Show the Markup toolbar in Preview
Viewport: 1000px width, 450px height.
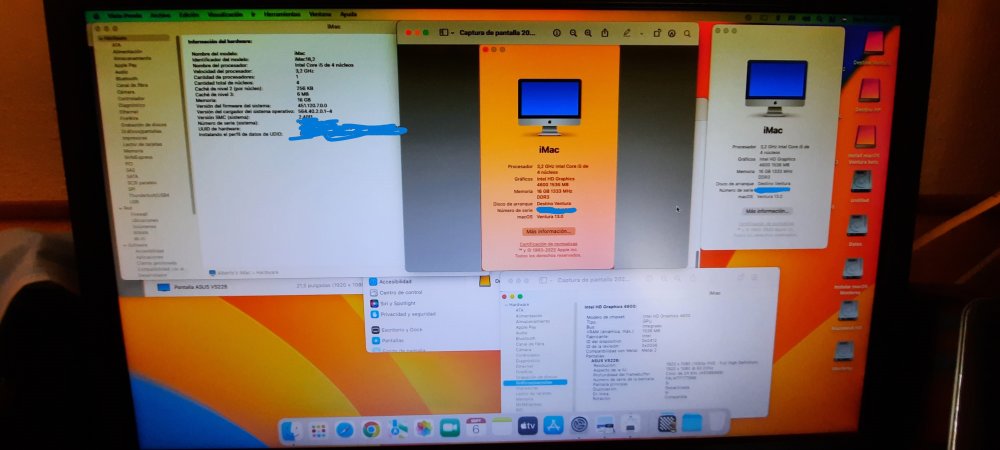(672, 33)
